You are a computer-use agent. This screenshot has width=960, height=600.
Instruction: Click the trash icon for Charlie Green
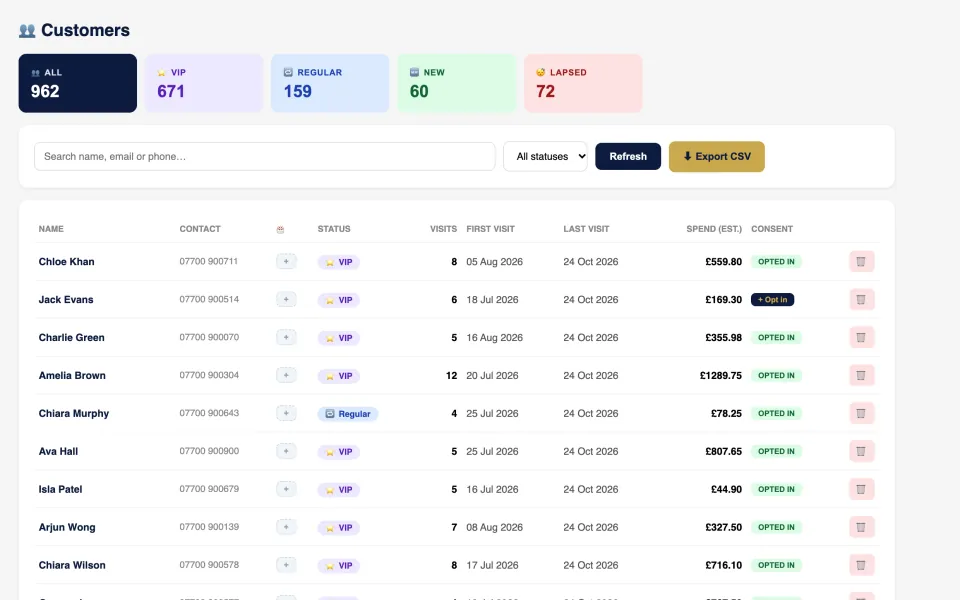pyautogui.click(x=861, y=337)
